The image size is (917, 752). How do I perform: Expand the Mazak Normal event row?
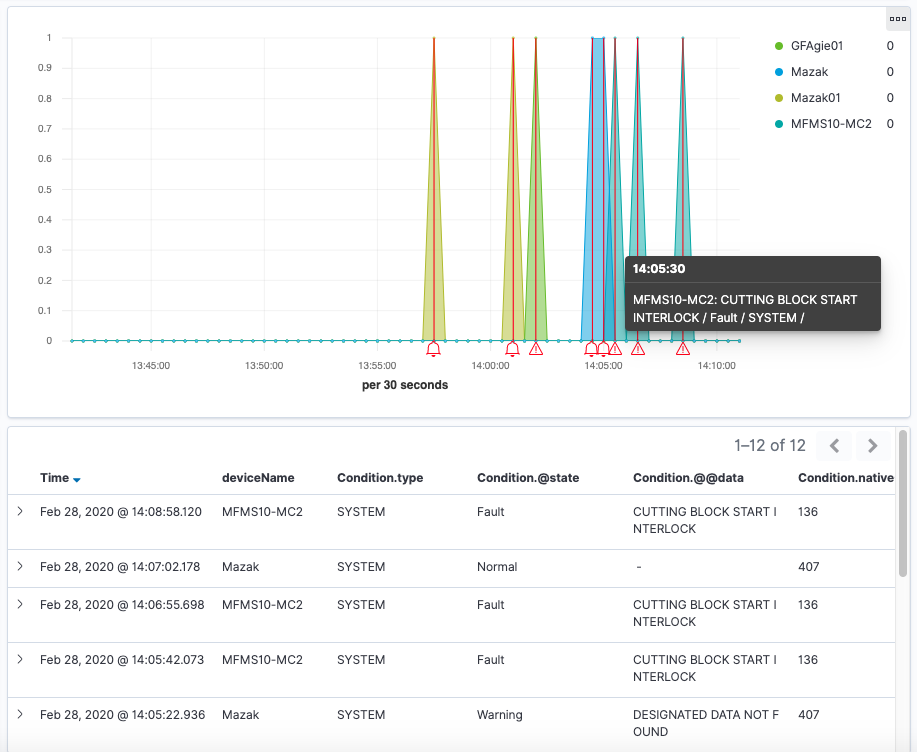coord(19,566)
